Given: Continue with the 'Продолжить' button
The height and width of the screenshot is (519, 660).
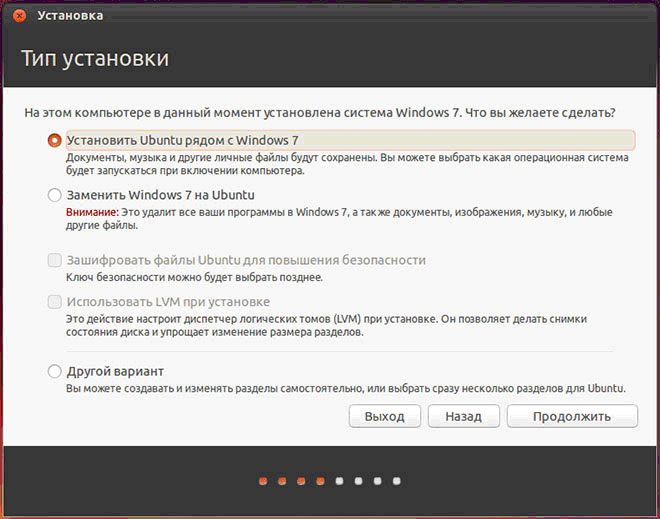Looking at the screenshot, I should [x=572, y=416].
